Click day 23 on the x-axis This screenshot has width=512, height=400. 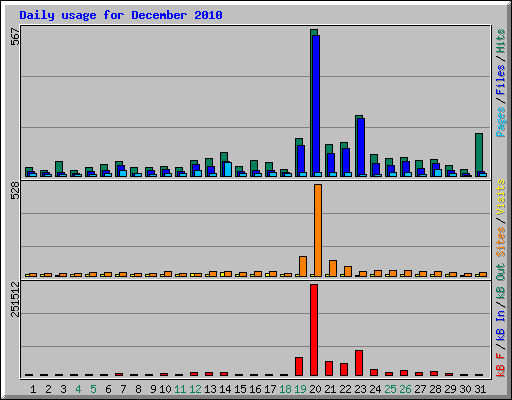(360, 389)
